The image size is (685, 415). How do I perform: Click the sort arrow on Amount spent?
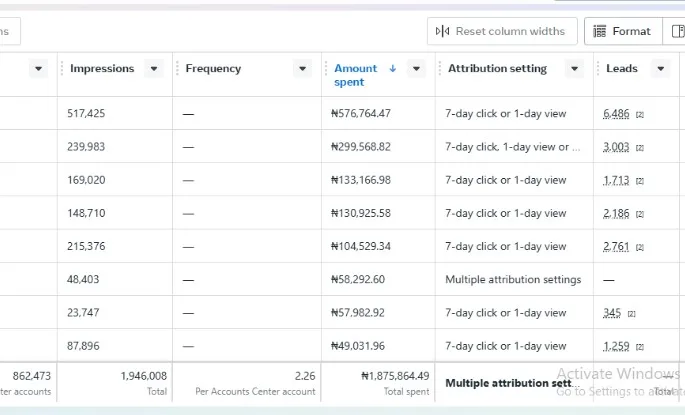392,69
